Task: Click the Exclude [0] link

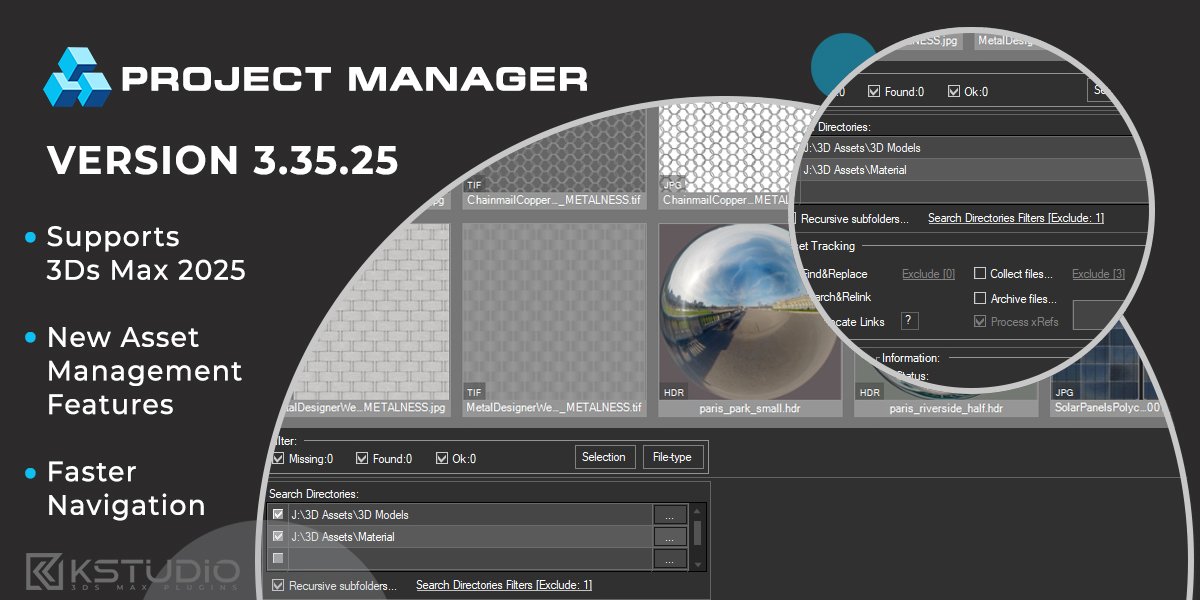Action: tap(928, 274)
